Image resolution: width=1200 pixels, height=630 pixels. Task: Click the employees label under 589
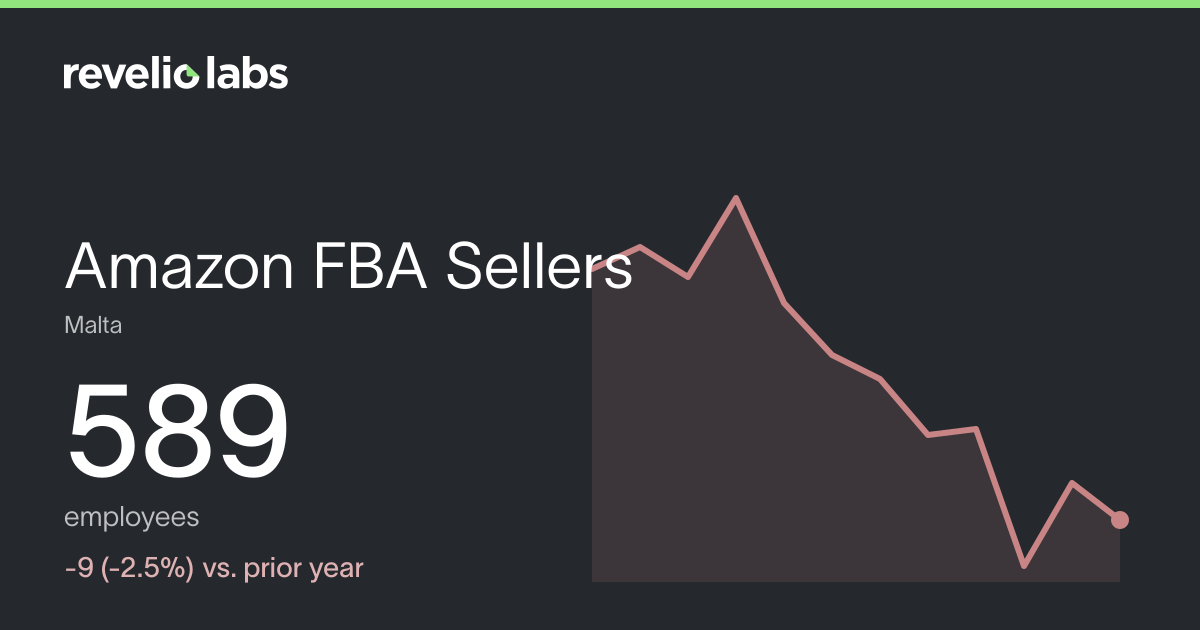(131, 518)
